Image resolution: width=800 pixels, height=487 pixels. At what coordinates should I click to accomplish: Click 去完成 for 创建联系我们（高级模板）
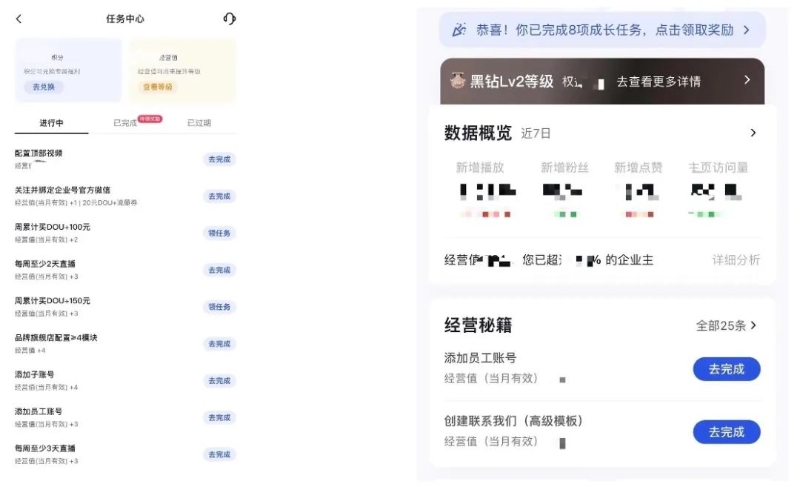click(726, 432)
